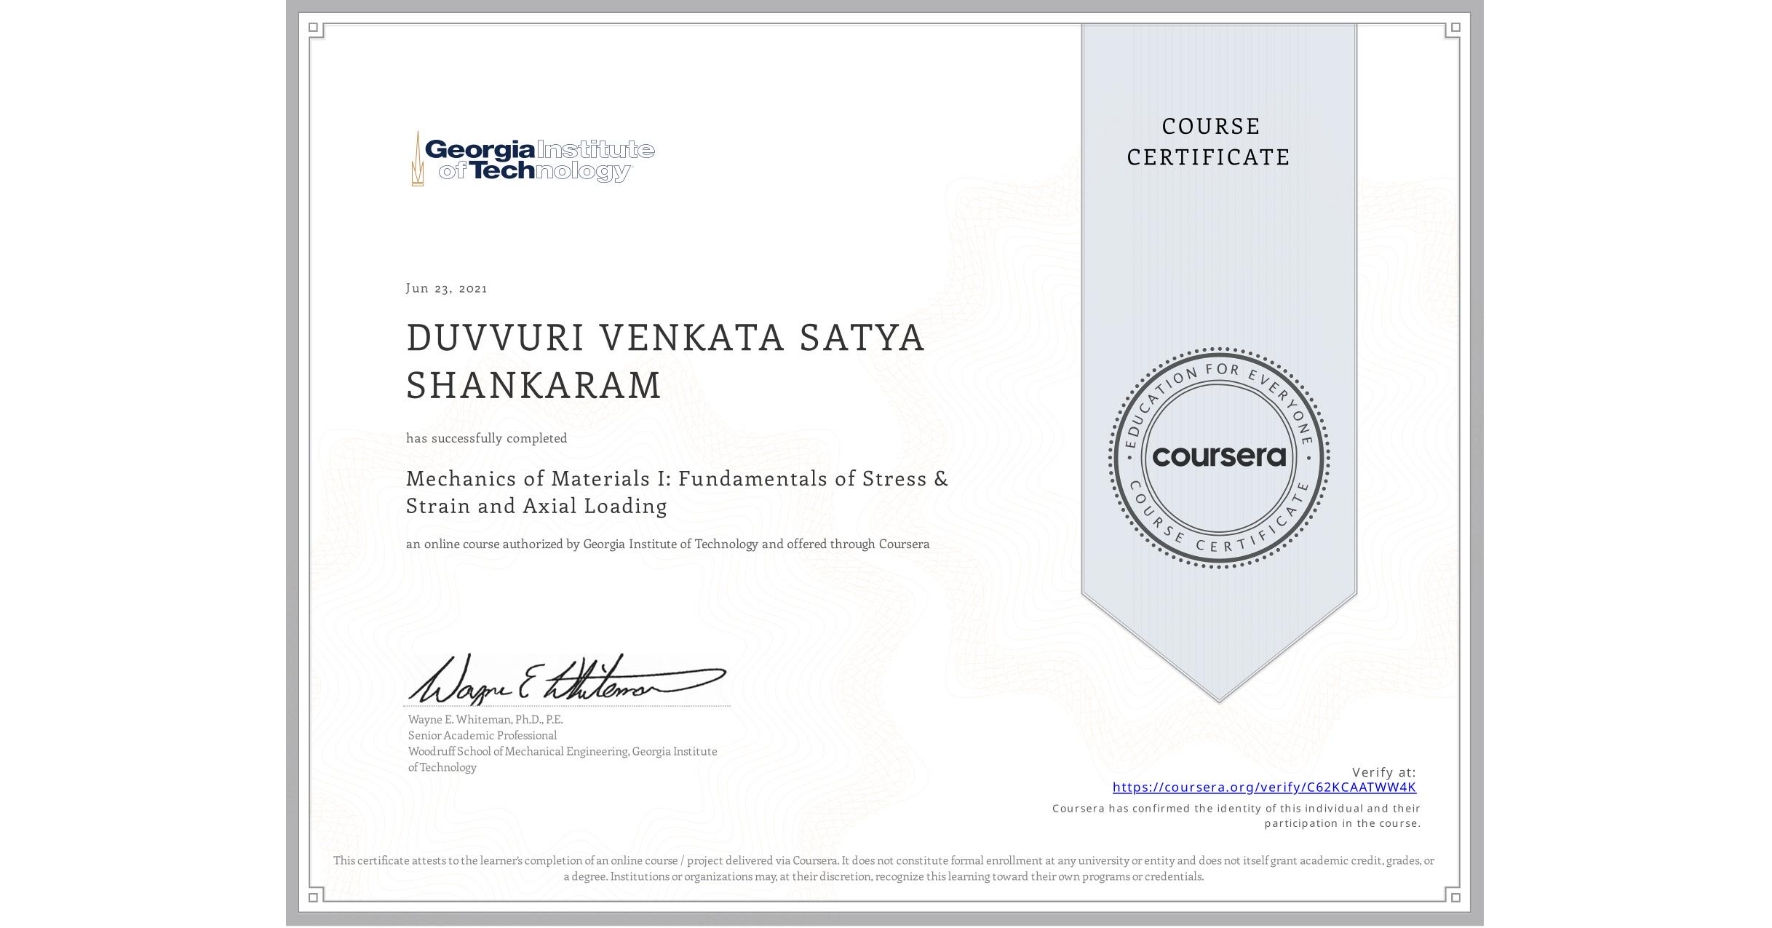Click the certificate disclaimer footer text
The image size is (1772, 928).
tap(884, 868)
